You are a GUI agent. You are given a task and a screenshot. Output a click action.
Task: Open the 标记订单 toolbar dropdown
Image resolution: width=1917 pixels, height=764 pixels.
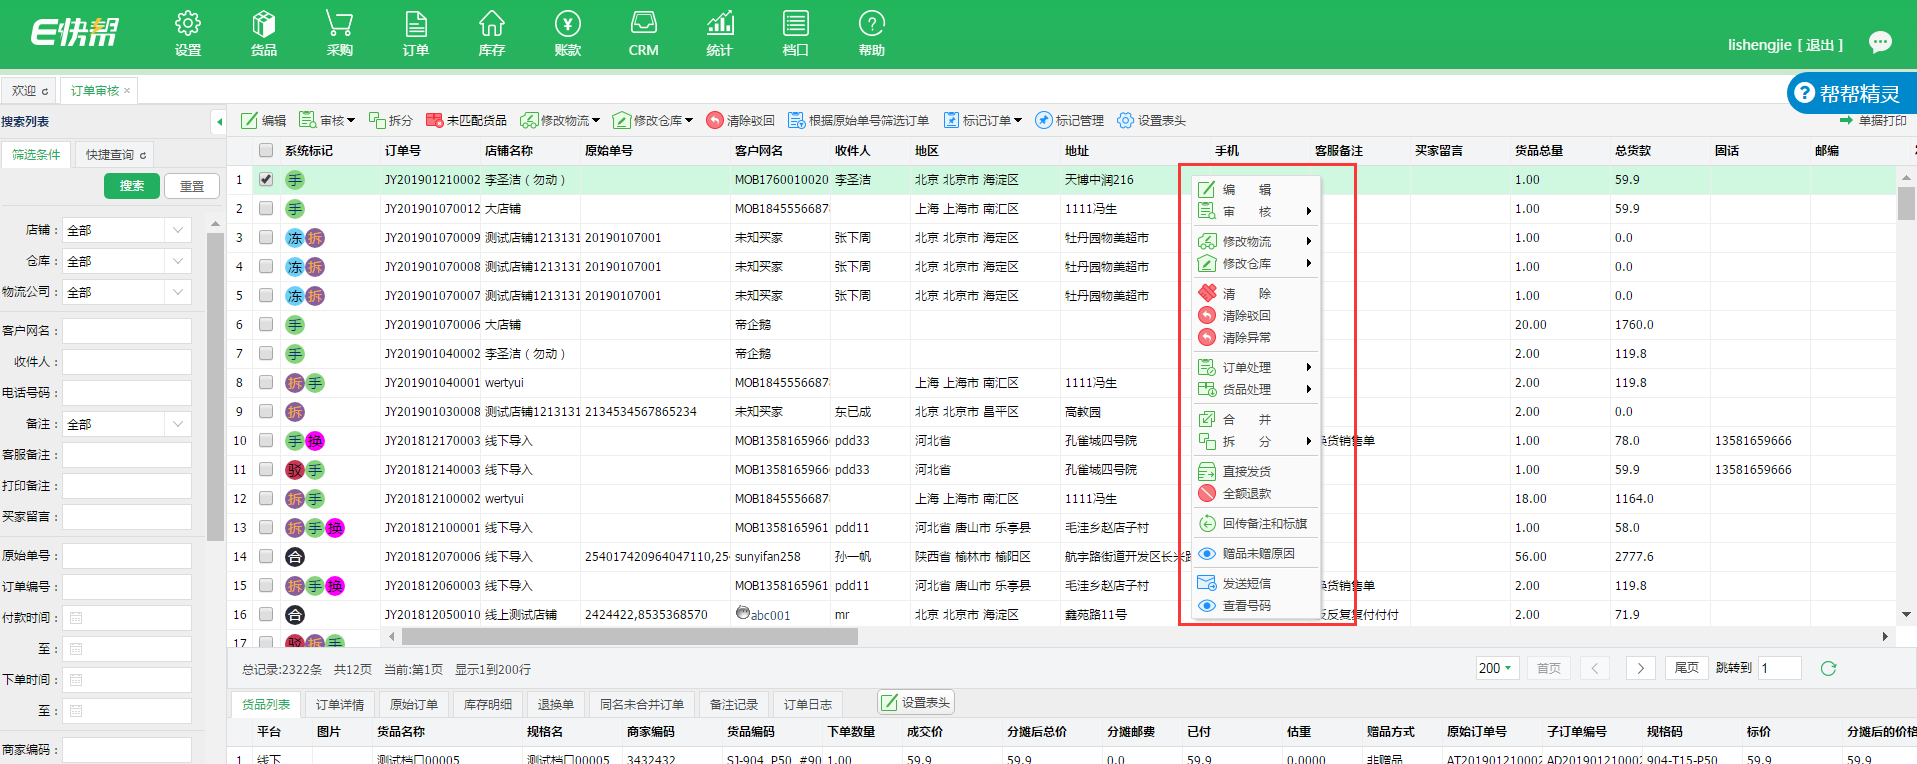coord(983,120)
